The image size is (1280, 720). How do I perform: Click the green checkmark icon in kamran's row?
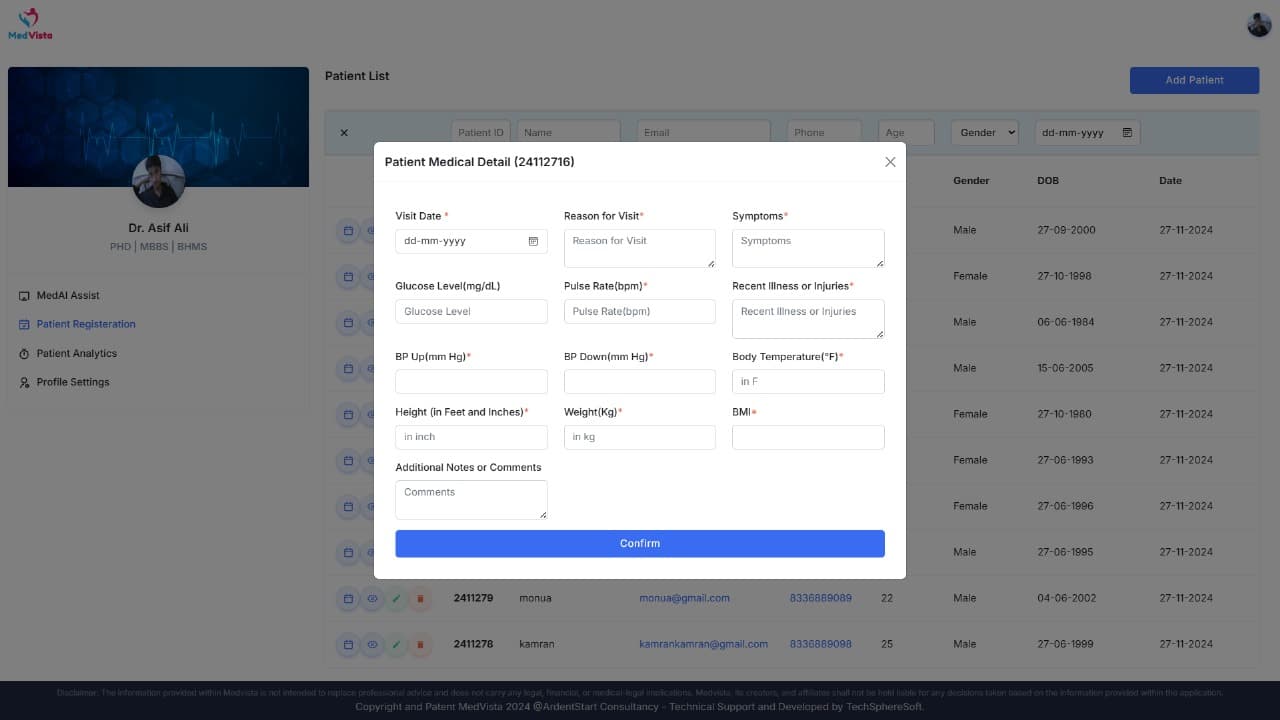tap(396, 644)
